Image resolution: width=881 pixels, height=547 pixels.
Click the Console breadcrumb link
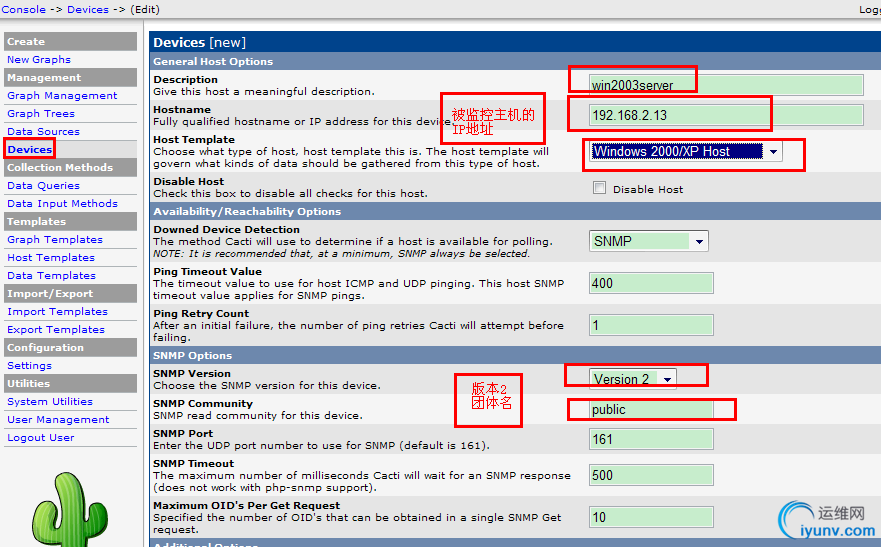(x=24, y=10)
